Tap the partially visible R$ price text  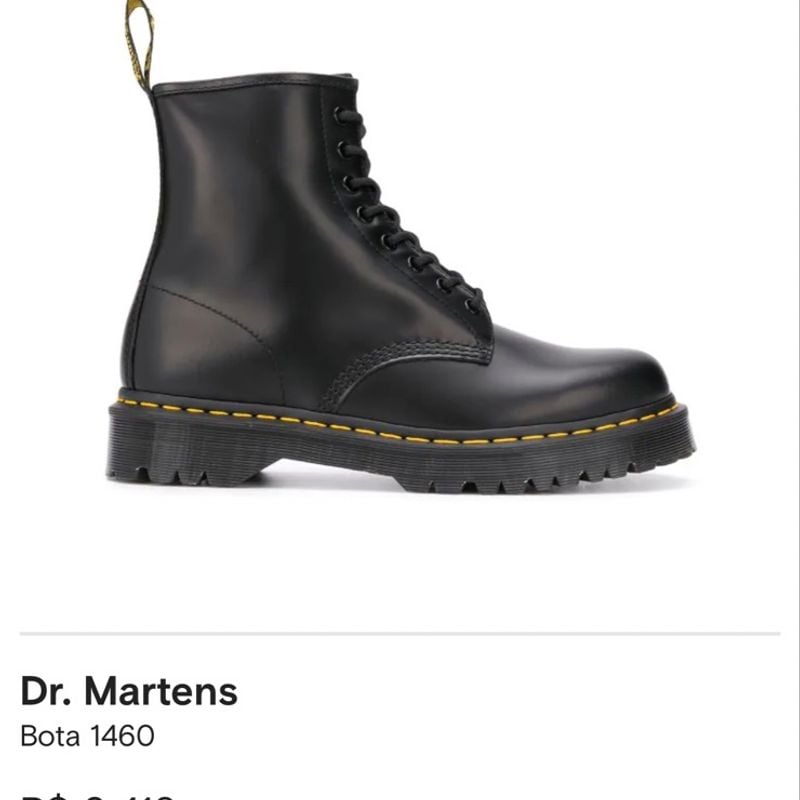(x=97, y=796)
